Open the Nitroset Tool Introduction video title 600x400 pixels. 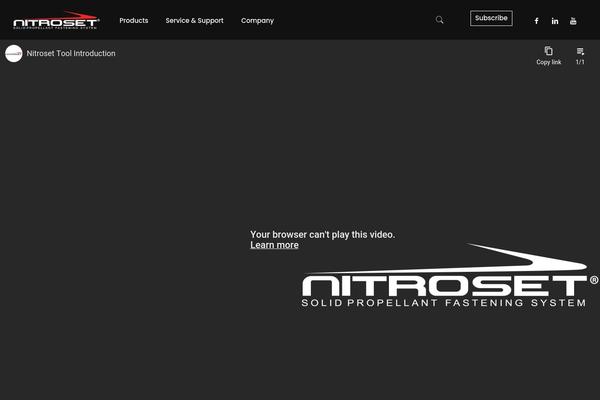pos(71,54)
